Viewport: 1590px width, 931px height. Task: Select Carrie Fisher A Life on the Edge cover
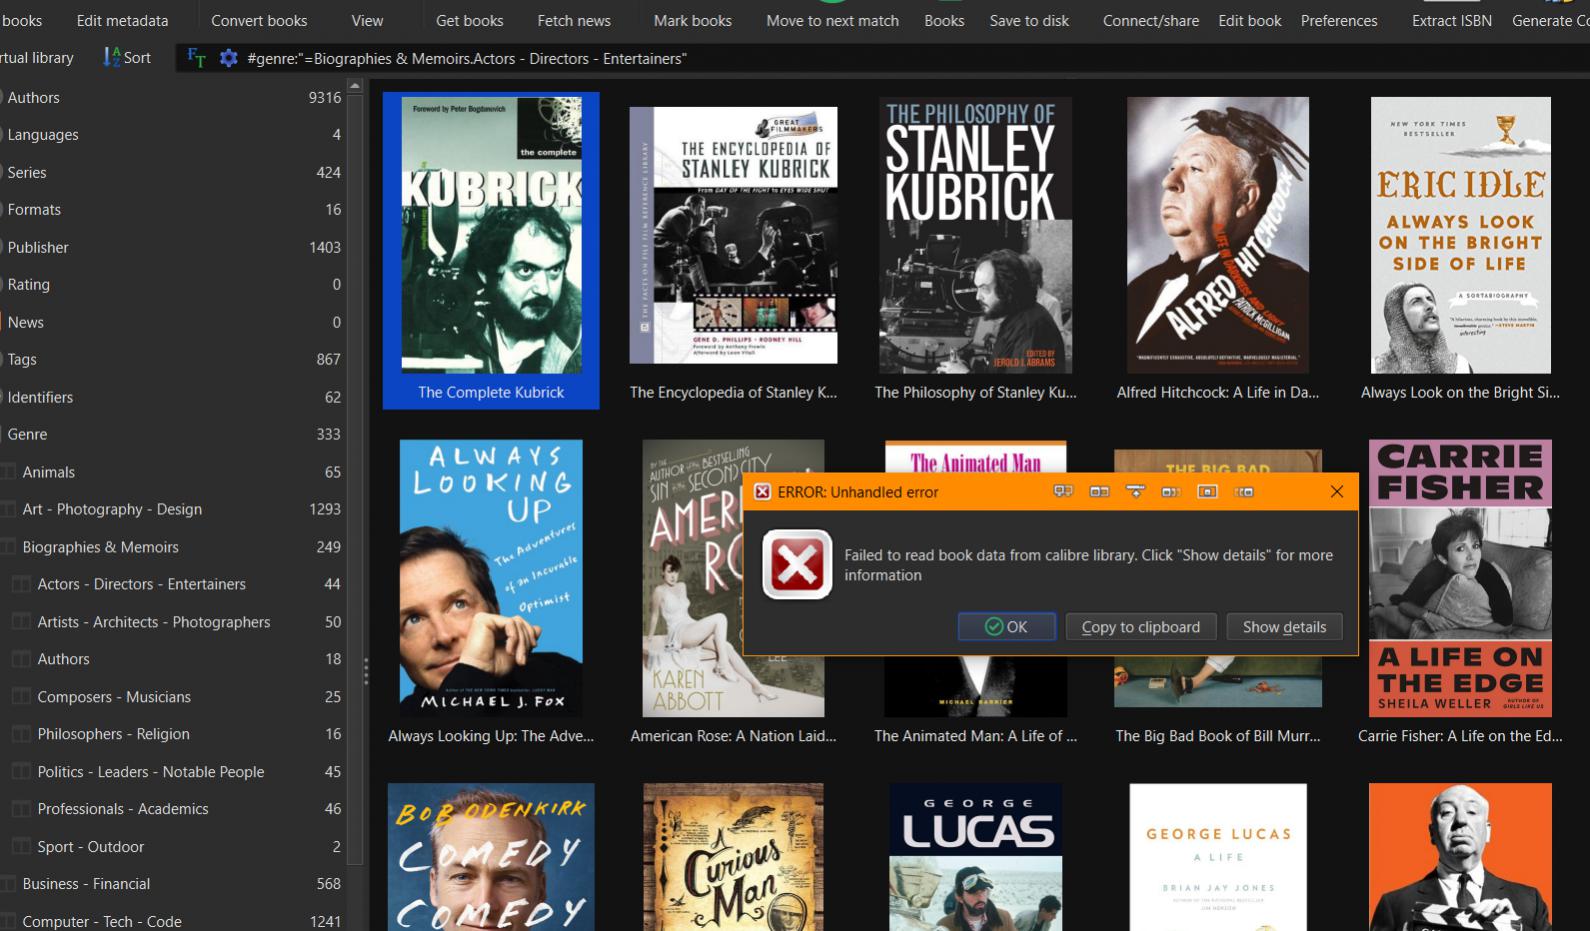click(x=1460, y=578)
